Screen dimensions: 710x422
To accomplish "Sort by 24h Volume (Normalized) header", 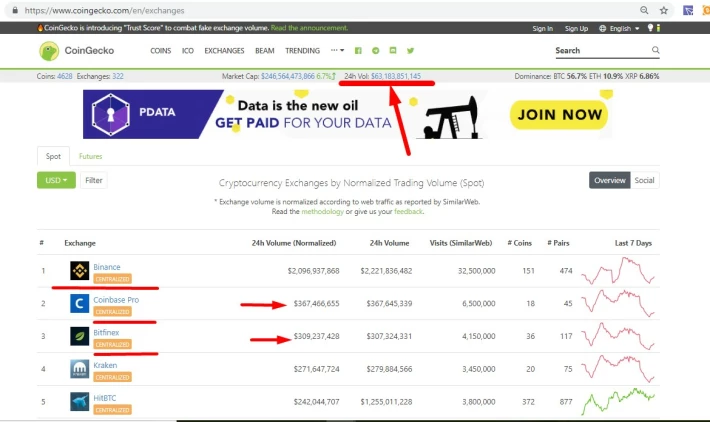I will 294,243.
